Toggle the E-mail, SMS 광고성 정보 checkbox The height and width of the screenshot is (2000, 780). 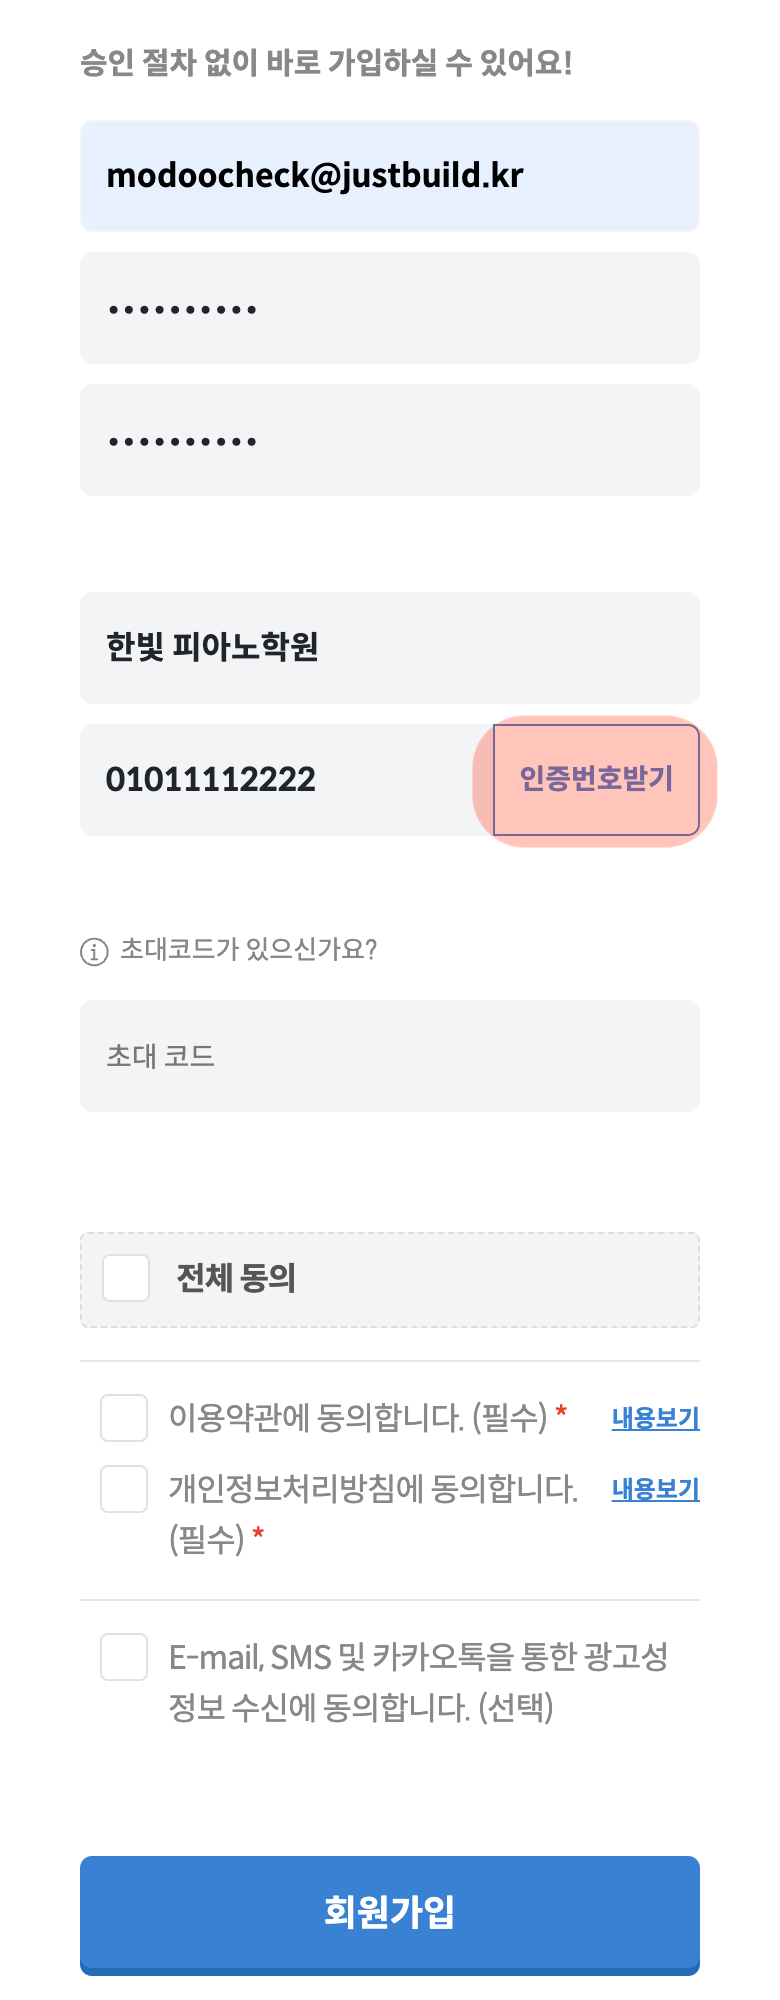coord(124,1657)
